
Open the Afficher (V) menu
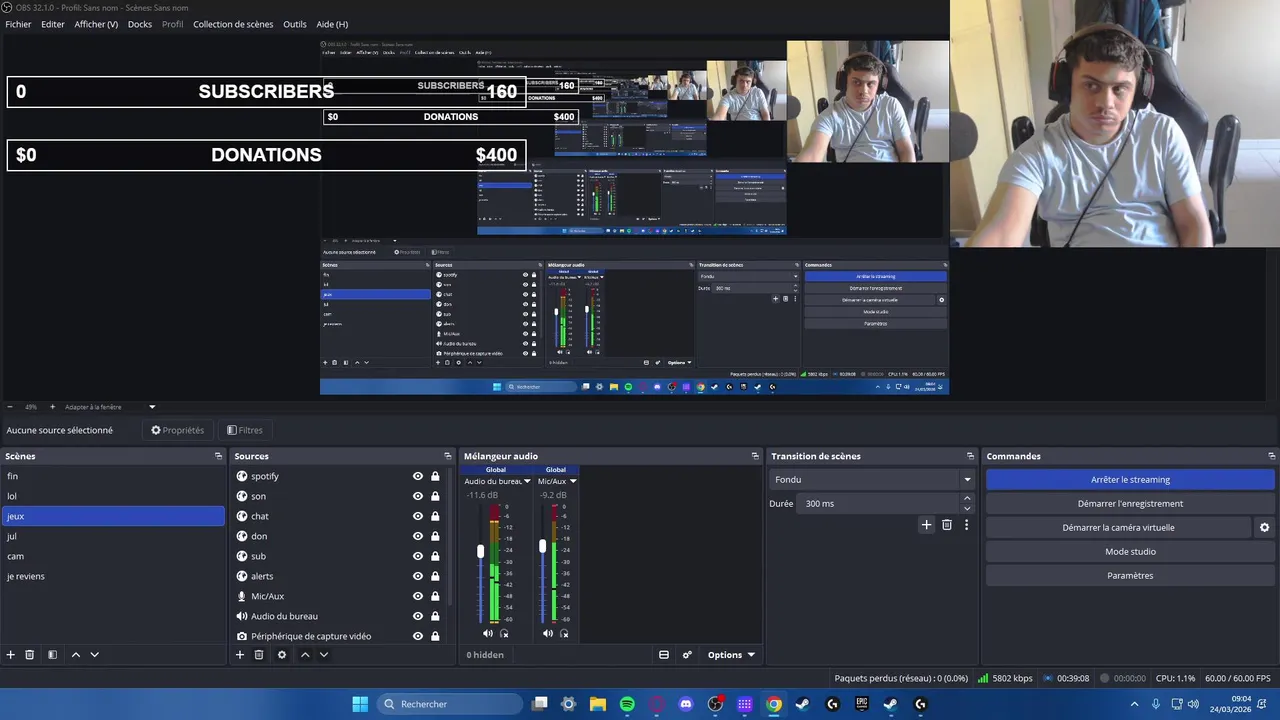click(96, 24)
